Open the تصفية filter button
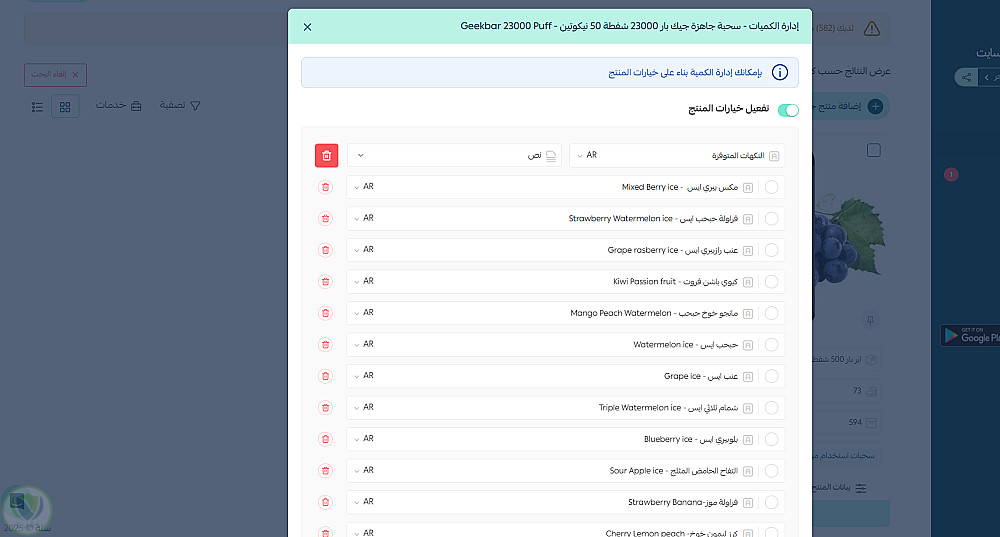 [x=180, y=105]
